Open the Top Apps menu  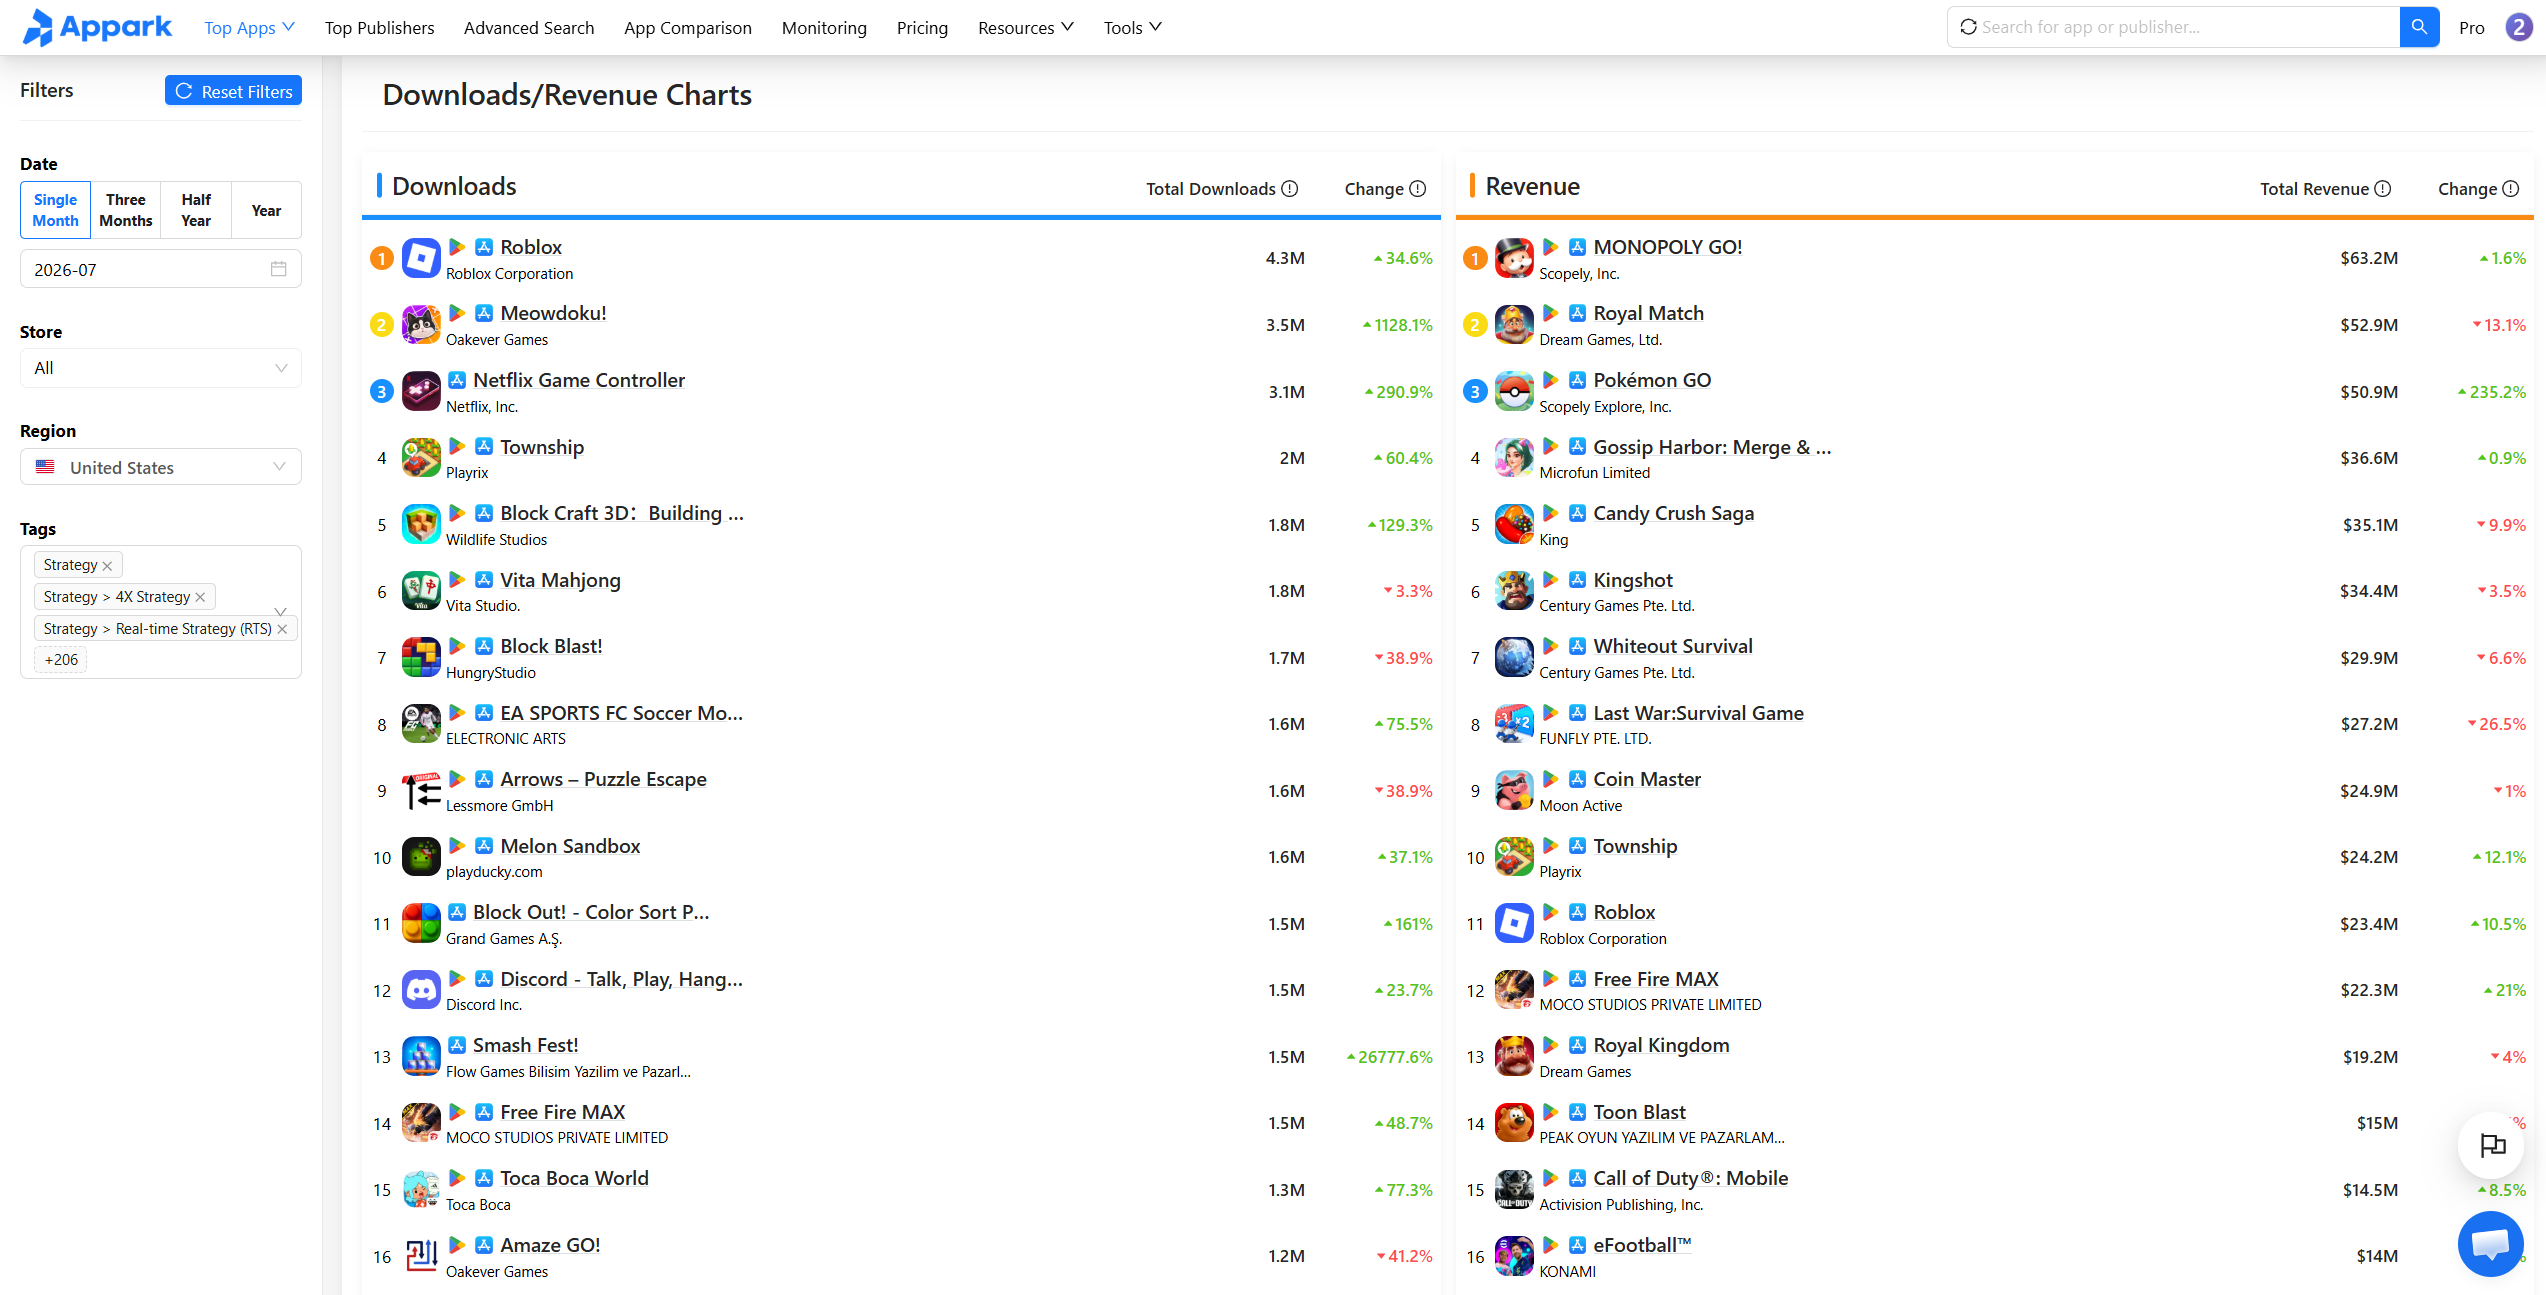point(249,28)
